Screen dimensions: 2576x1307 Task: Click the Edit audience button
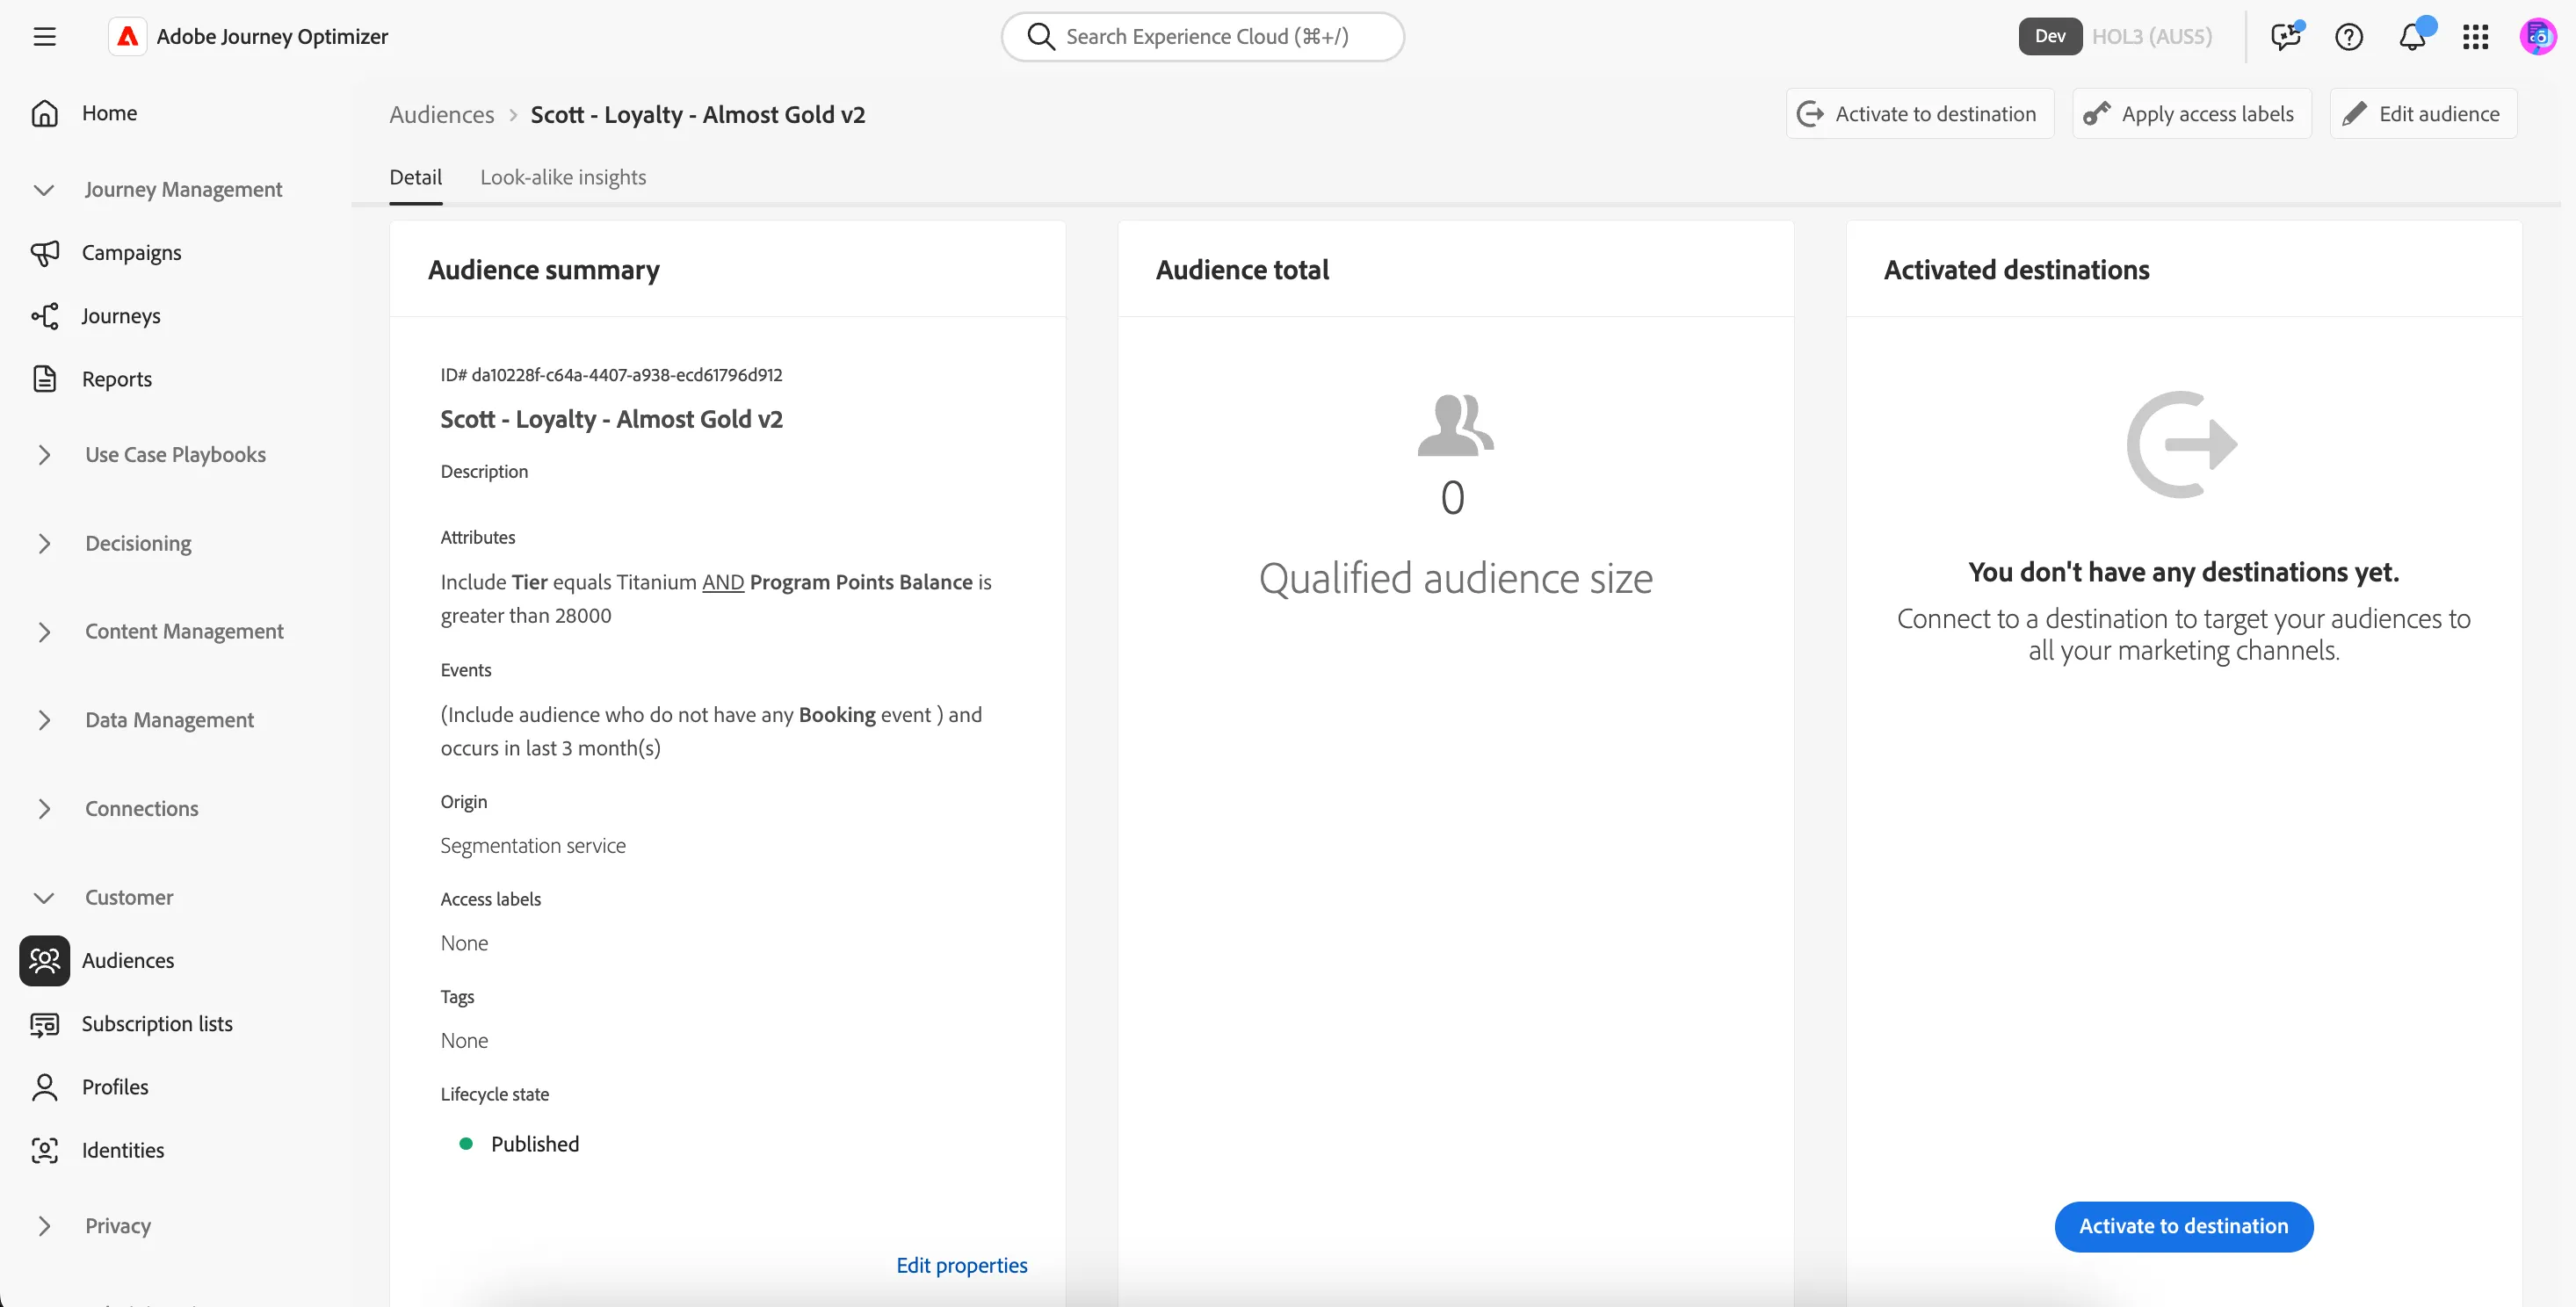(x=2422, y=114)
